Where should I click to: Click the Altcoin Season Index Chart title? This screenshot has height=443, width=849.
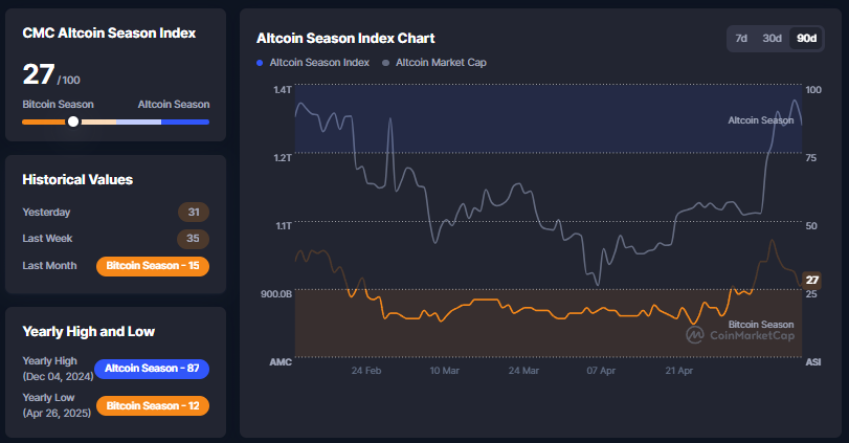[x=345, y=38]
